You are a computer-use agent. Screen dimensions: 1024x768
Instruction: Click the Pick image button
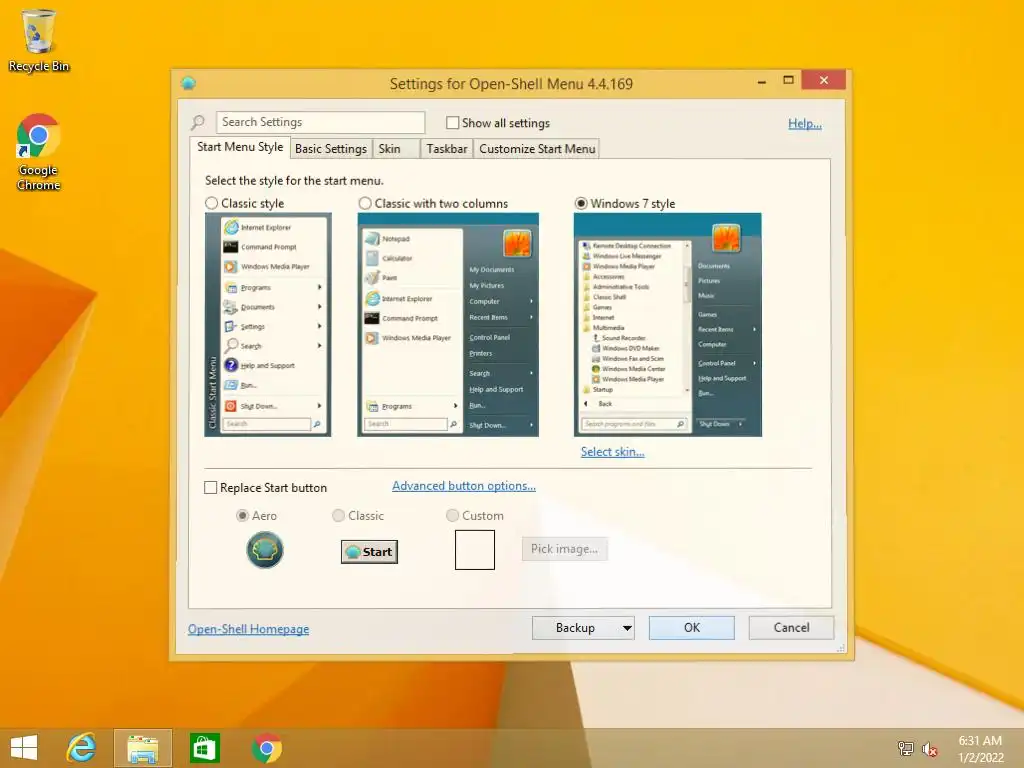click(x=564, y=549)
